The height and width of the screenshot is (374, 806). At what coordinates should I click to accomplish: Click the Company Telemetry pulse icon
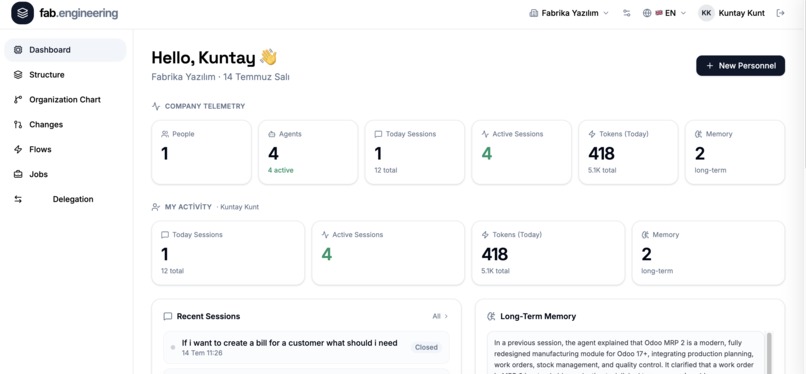pyautogui.click(x=156, y=106)
